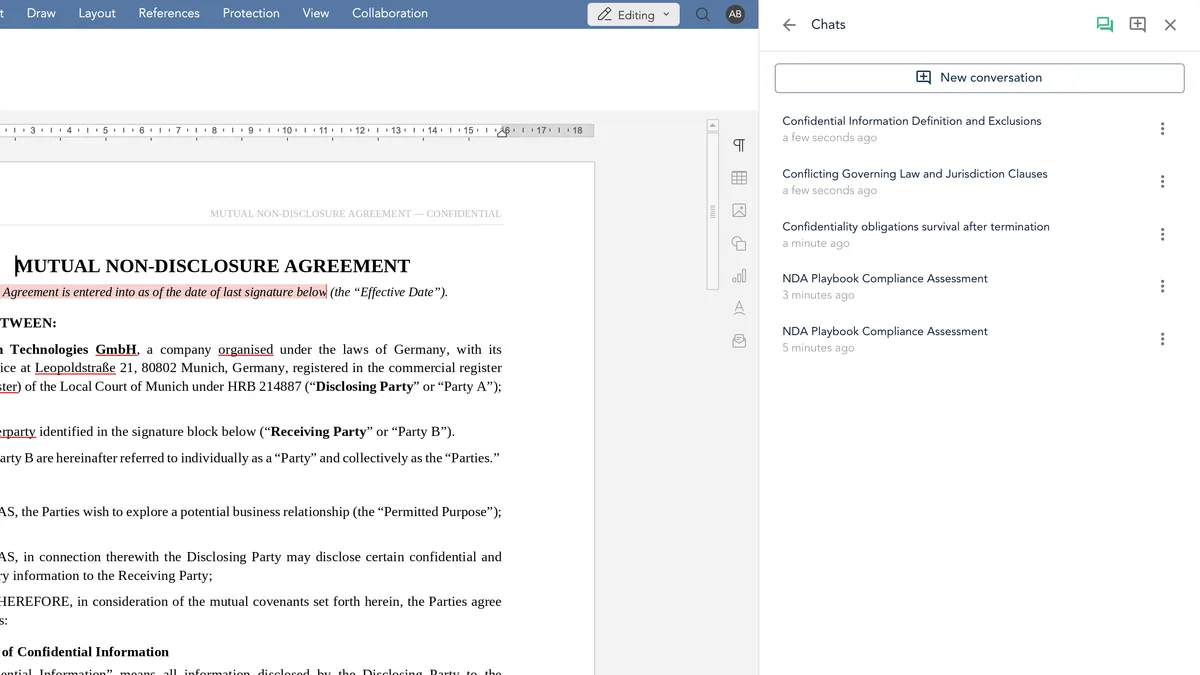This screenshot has width=1200, height=675.
Task: Click the underlined word "Leopoldstraße"
Action: (x=75, y=368)
